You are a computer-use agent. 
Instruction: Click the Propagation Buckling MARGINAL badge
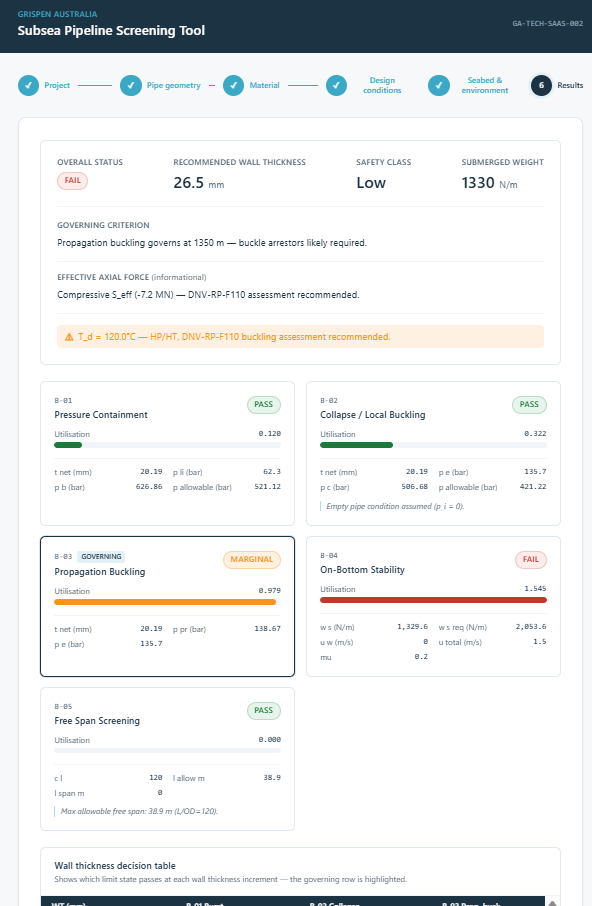[x=252, y=559]
